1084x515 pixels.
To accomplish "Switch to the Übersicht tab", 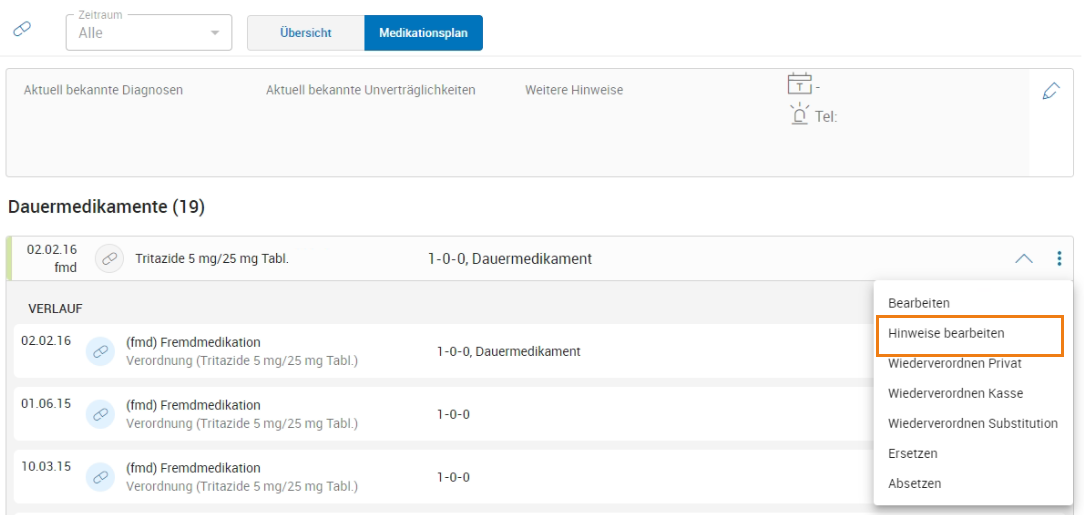I will point(306,33).
